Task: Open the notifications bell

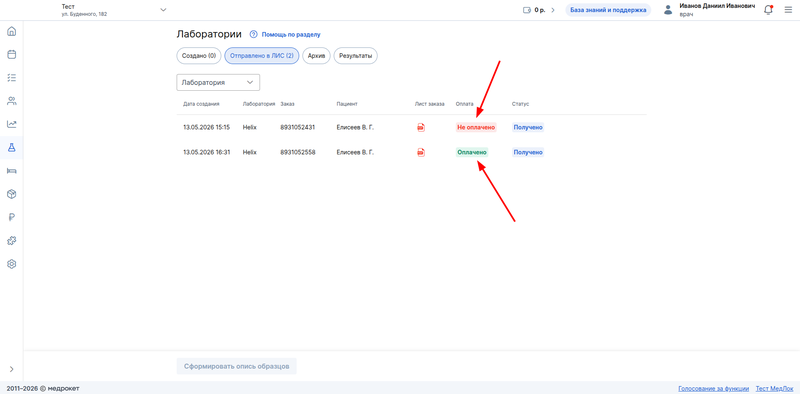Action: [x=768, y=10]
